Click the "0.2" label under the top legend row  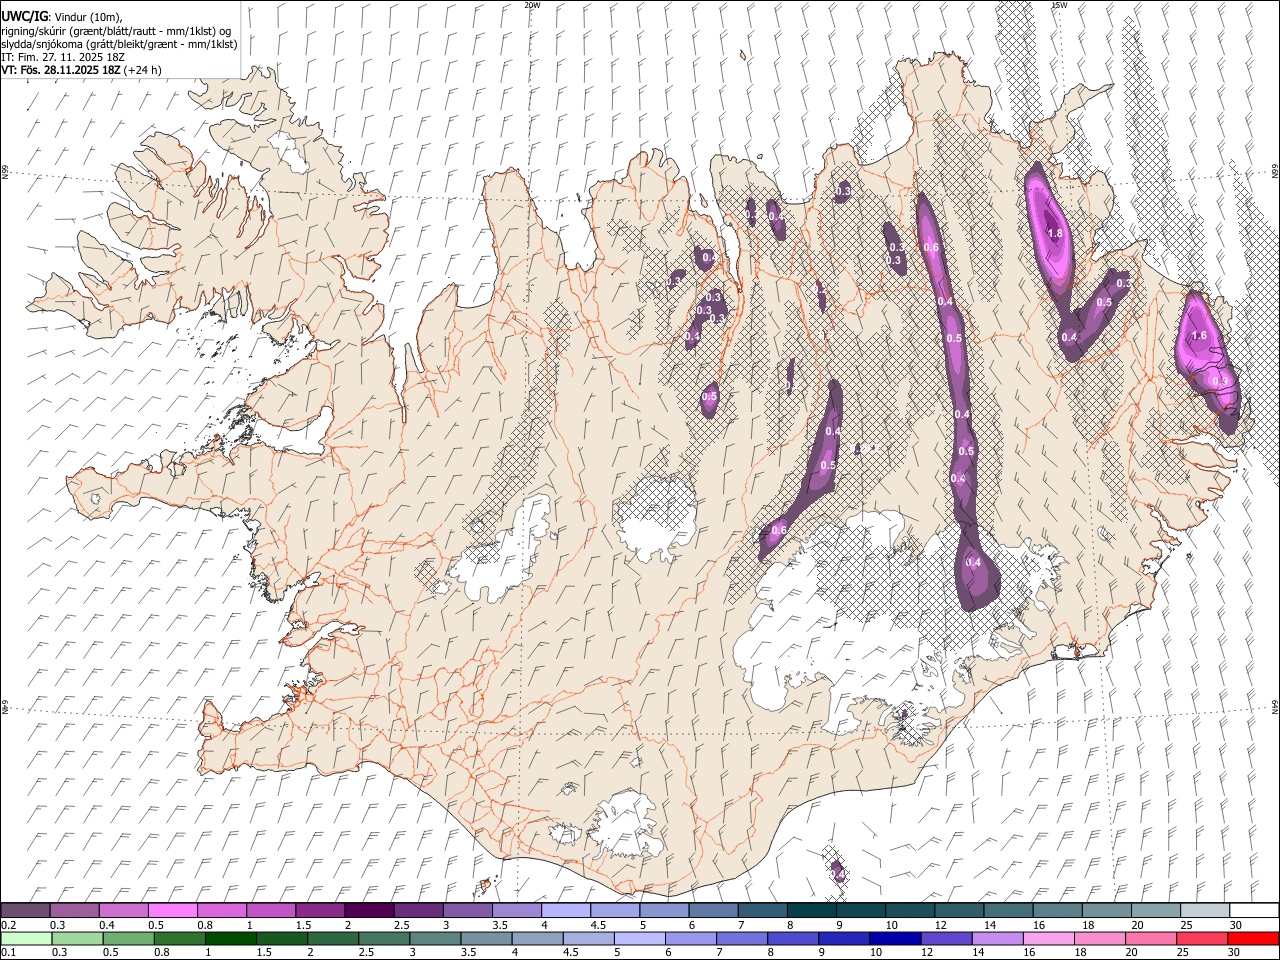click(9, 925)
